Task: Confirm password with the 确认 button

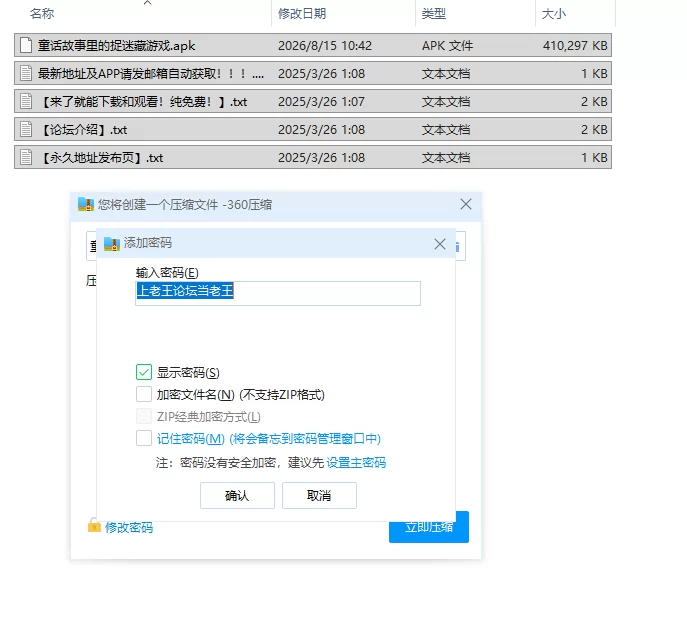Action: (237, 496)
